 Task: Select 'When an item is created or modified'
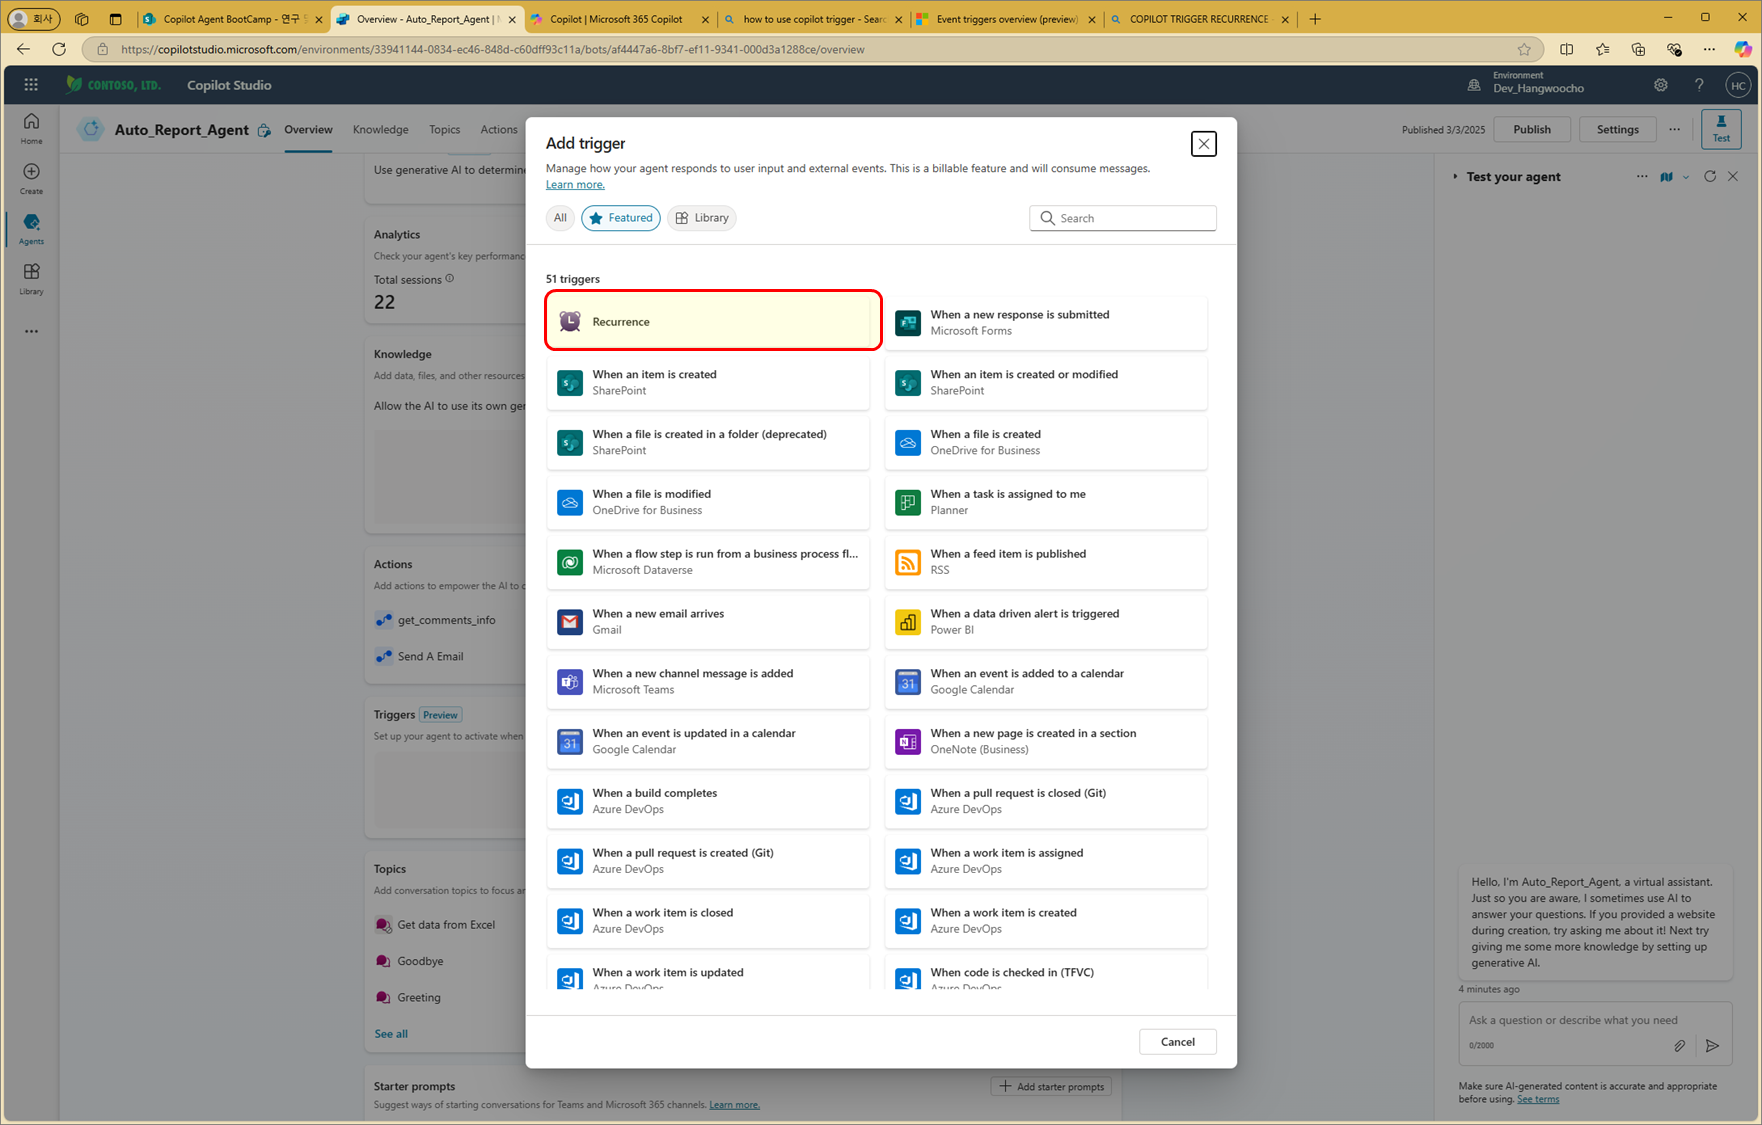[1046, 382]
